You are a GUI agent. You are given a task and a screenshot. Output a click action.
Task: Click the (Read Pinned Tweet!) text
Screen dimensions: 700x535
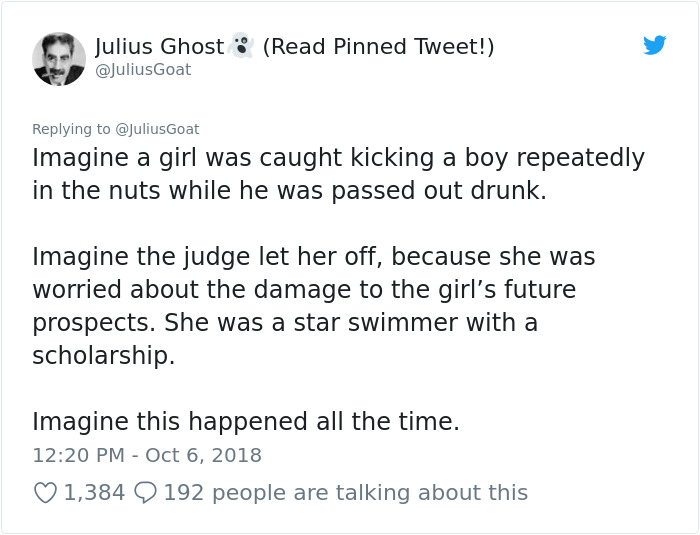coord(378,47)
